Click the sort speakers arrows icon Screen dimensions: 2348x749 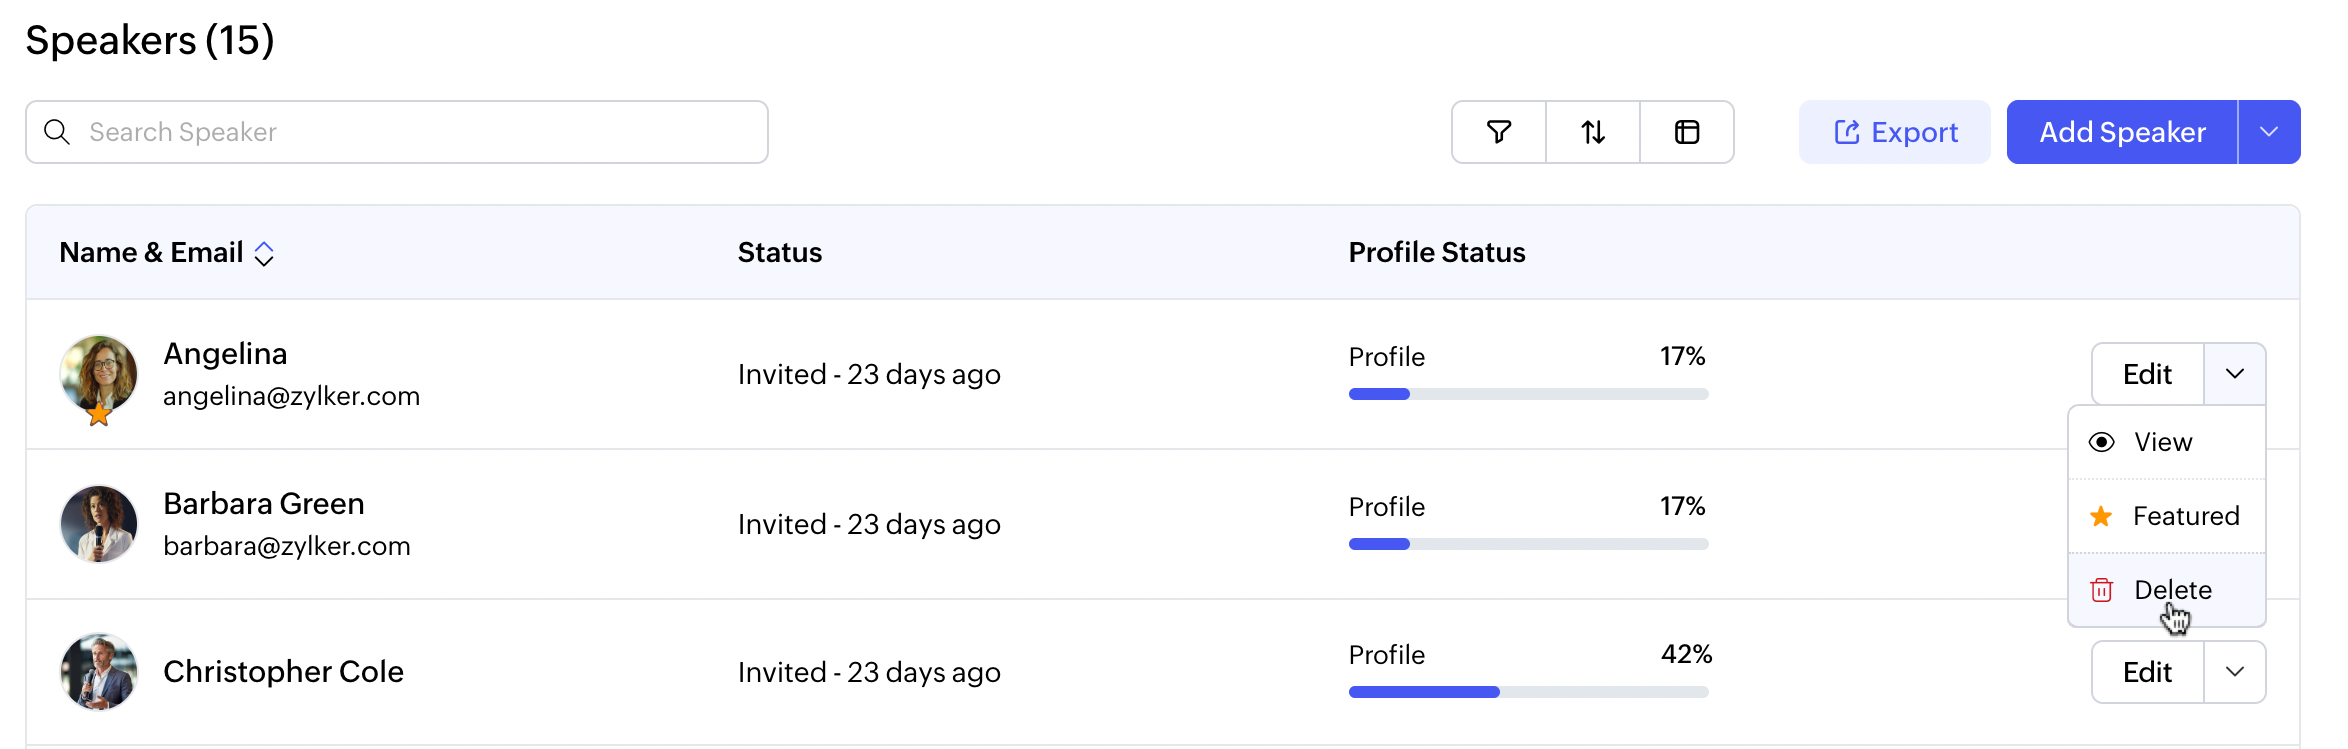[x=1593, y=132]
